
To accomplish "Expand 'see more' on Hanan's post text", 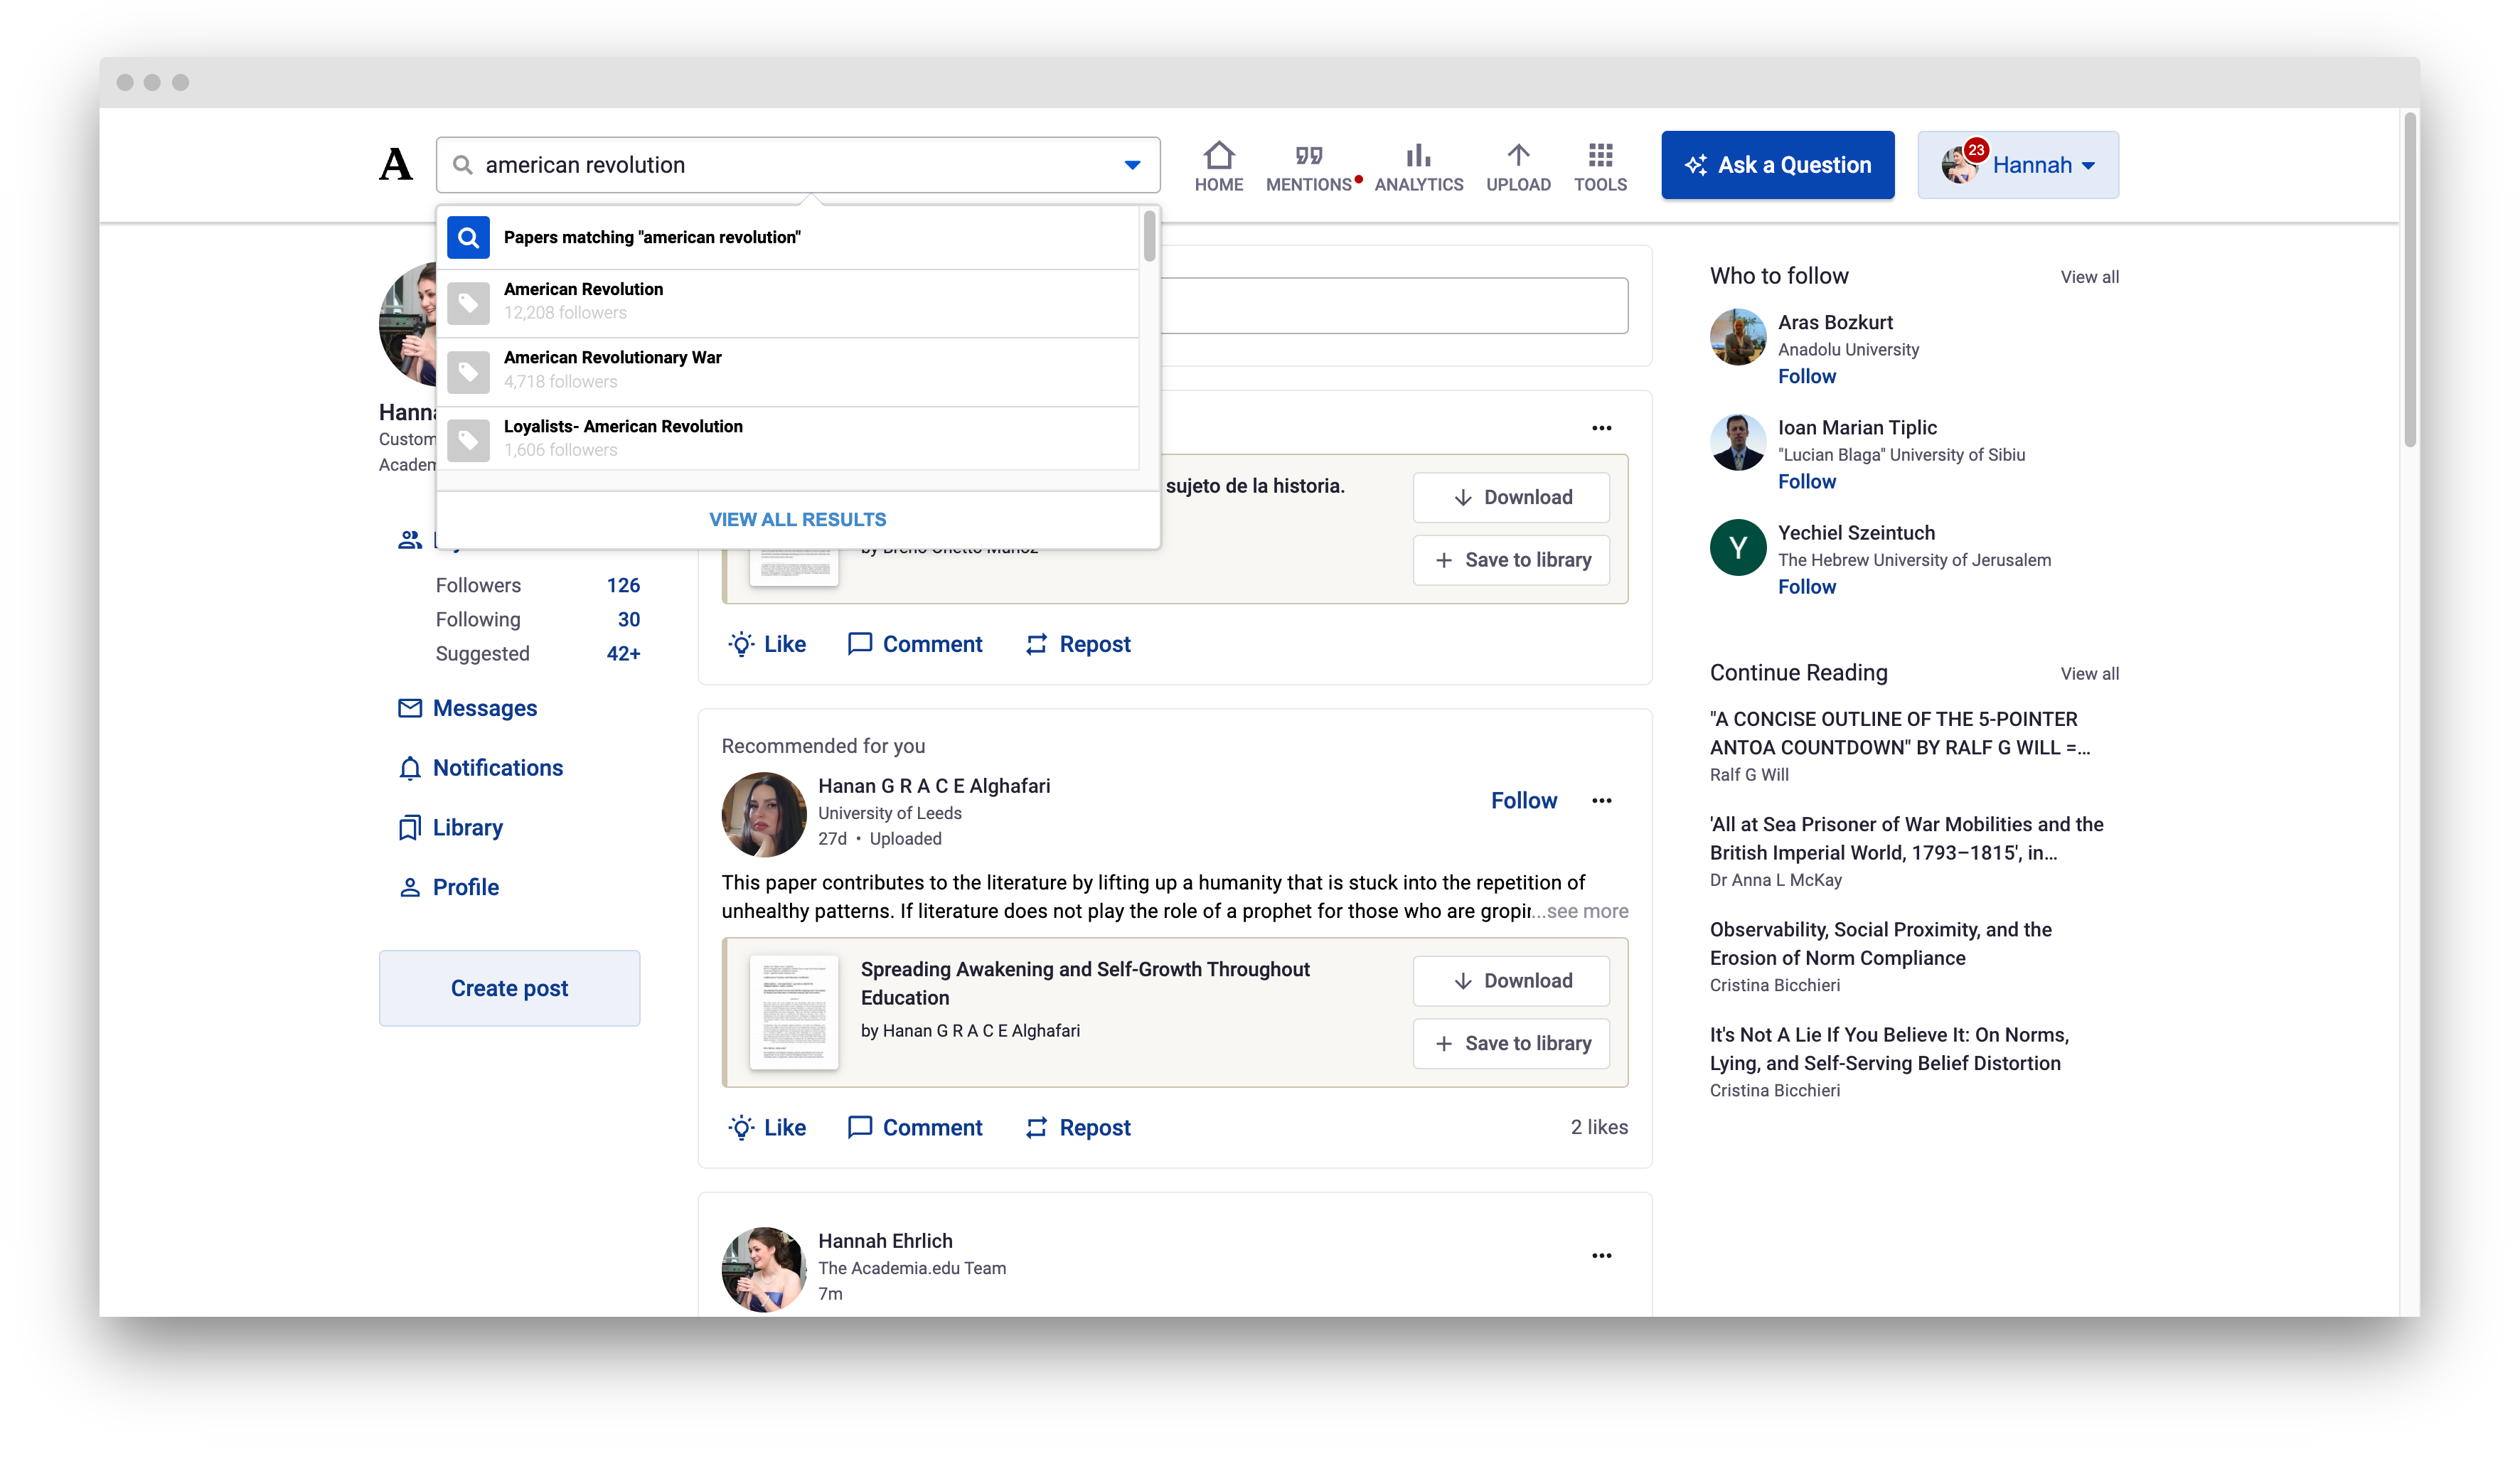I will pos(1588,911).
